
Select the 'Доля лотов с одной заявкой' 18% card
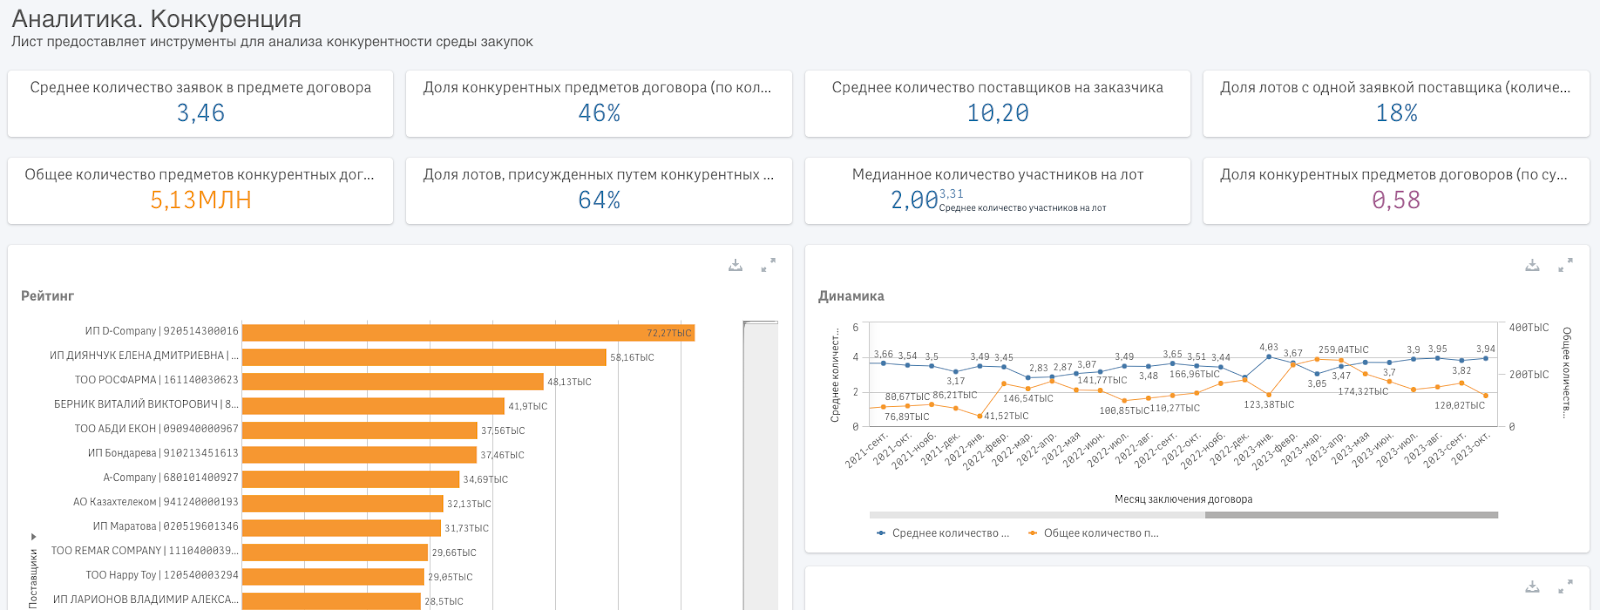click(1396, 103)
